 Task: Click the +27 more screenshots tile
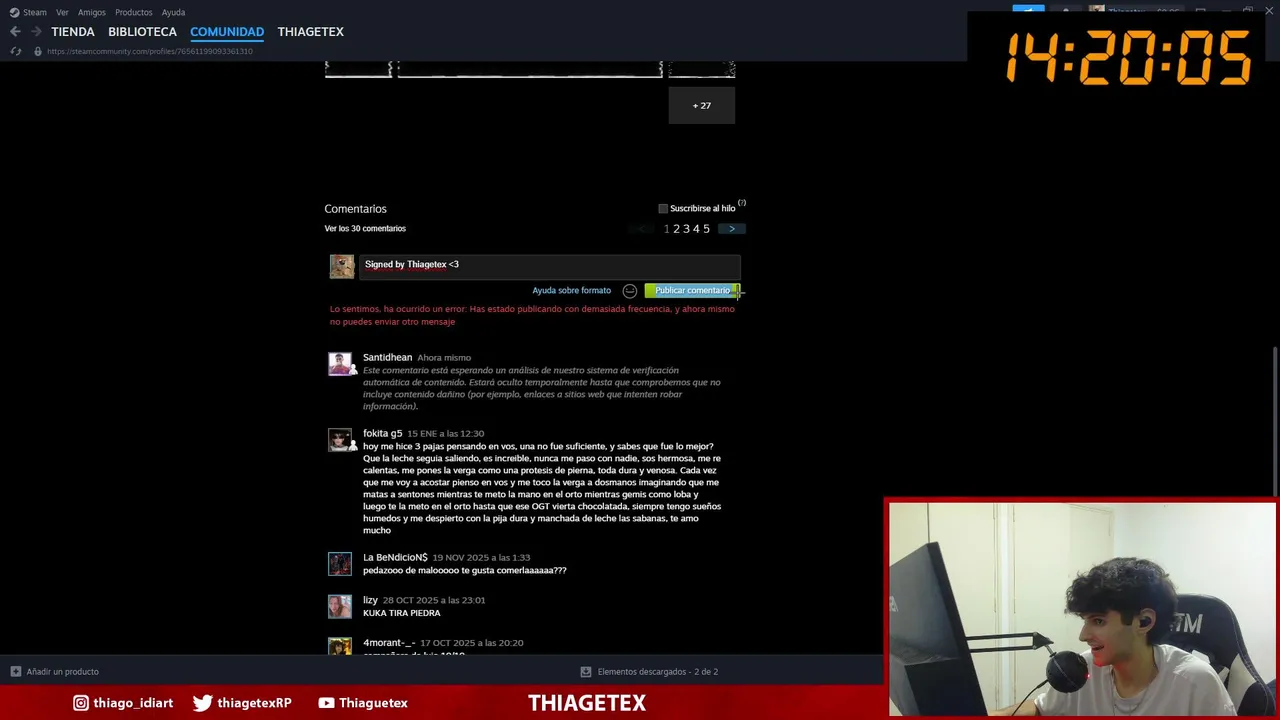coord(702,105)
